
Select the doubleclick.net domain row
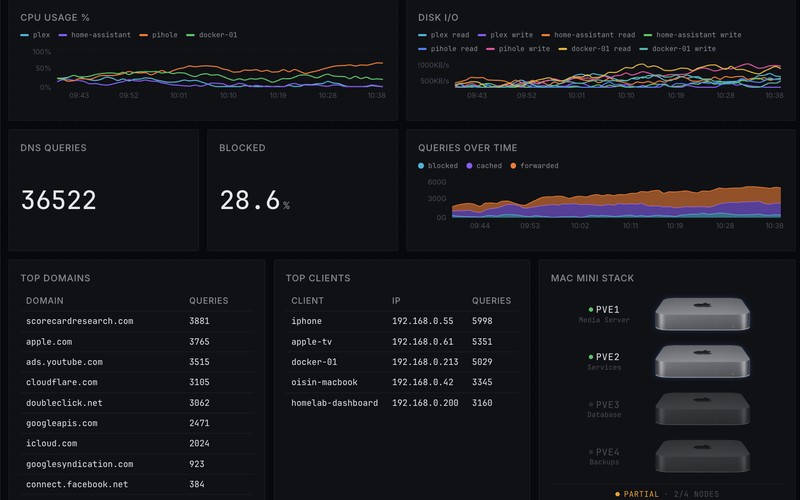(x=137, y=403)
